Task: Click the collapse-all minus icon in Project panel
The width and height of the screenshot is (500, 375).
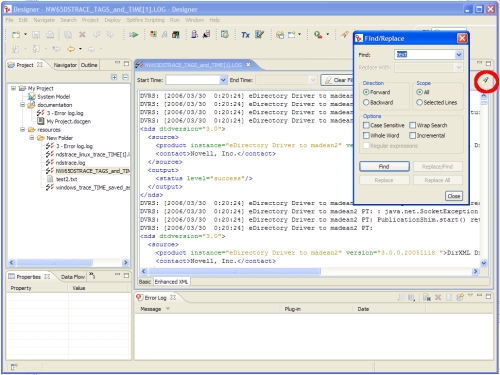Action: [x=125, y=77]
